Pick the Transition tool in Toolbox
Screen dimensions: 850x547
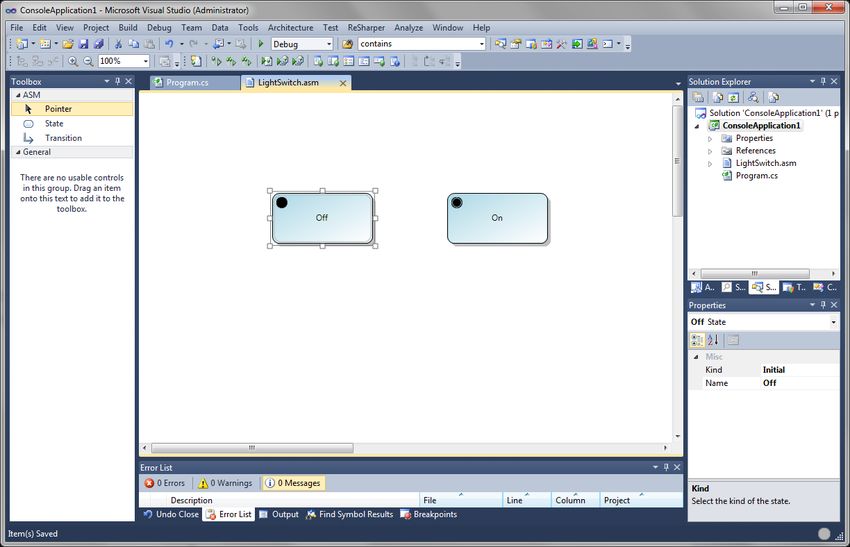point(72,138)
